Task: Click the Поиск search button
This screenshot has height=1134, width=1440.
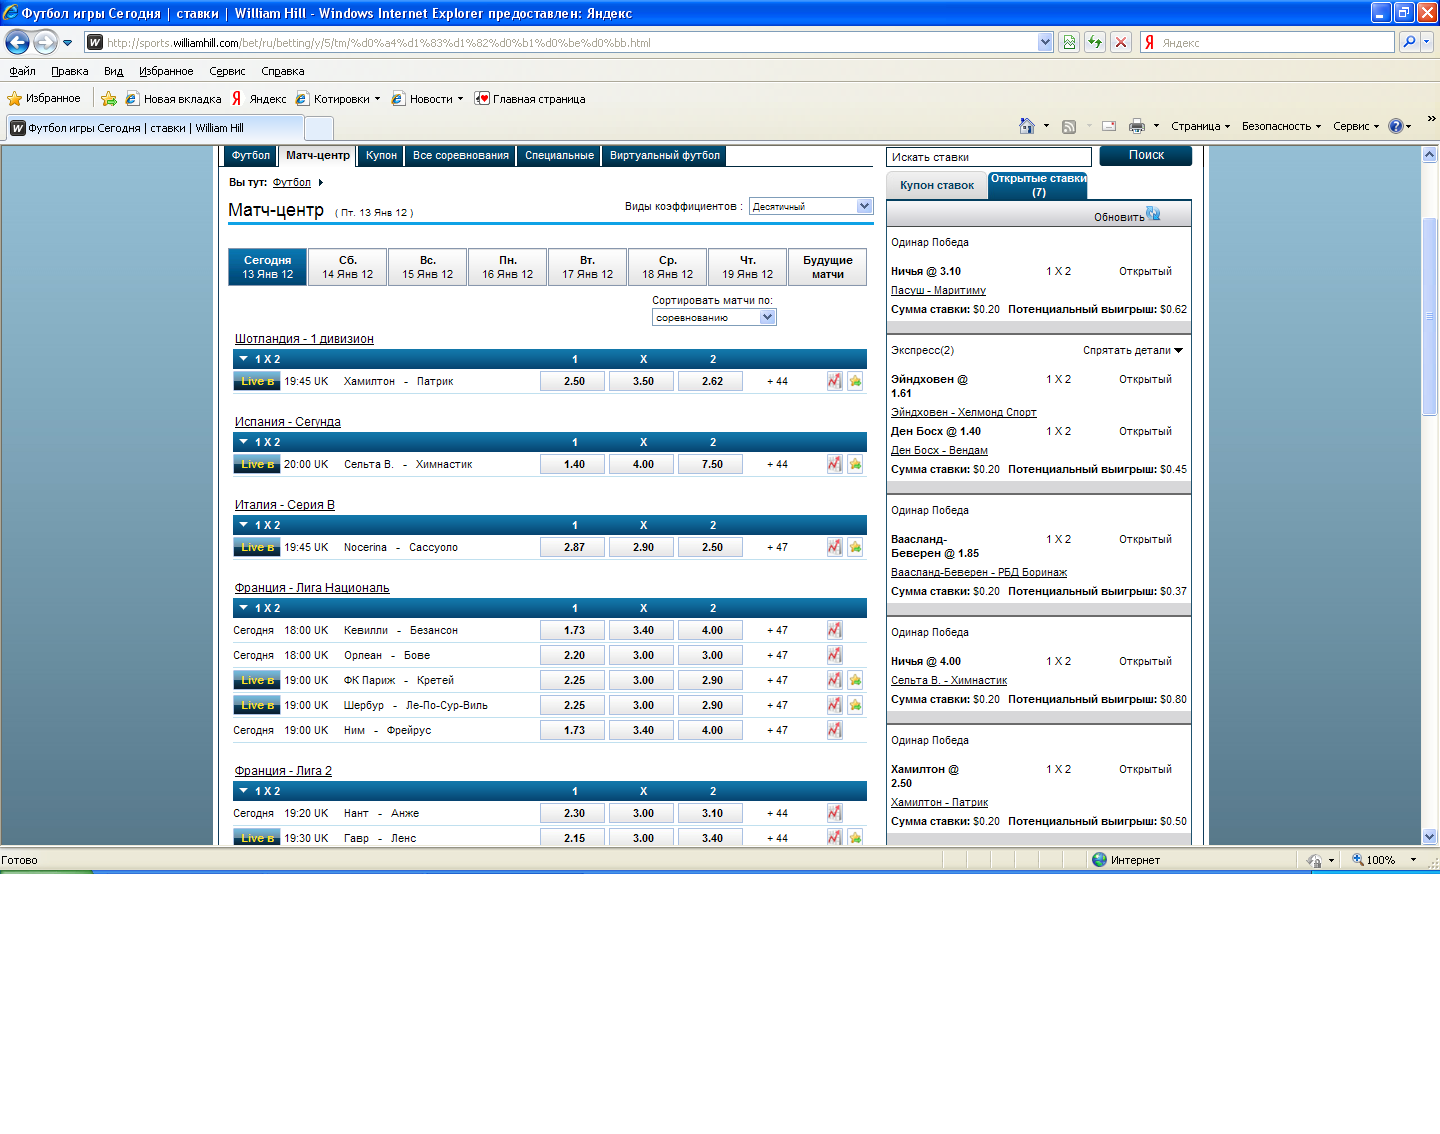Action: click(1145, 155)
